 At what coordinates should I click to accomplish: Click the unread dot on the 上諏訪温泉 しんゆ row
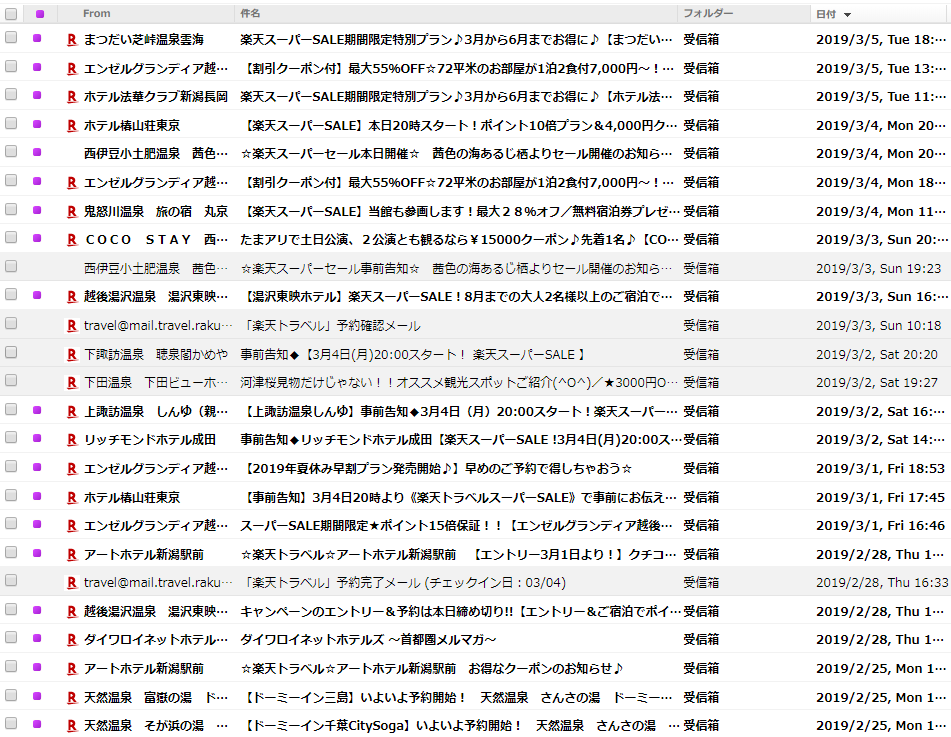[37, 410]
